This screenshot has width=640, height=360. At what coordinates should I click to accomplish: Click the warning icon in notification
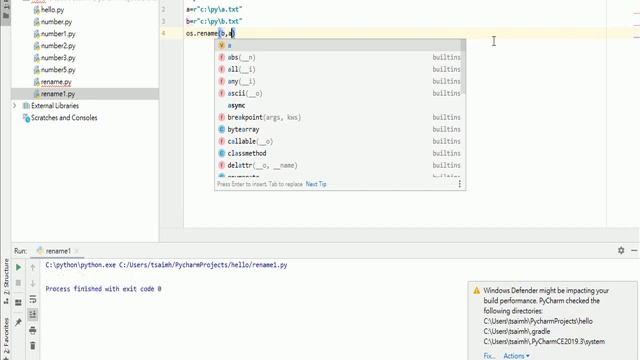476,291
